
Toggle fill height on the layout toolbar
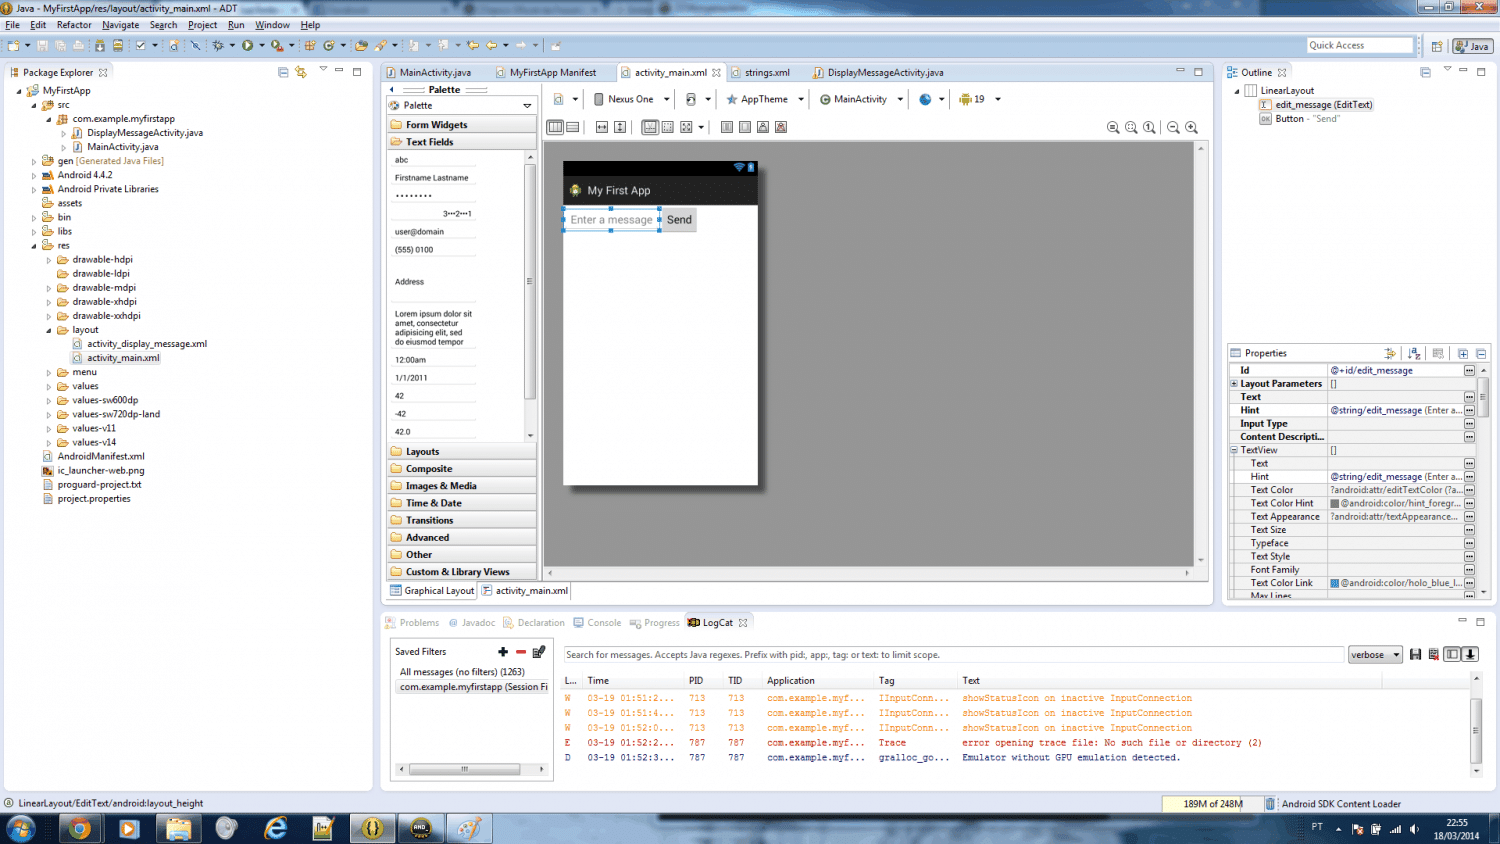point(620,127)
